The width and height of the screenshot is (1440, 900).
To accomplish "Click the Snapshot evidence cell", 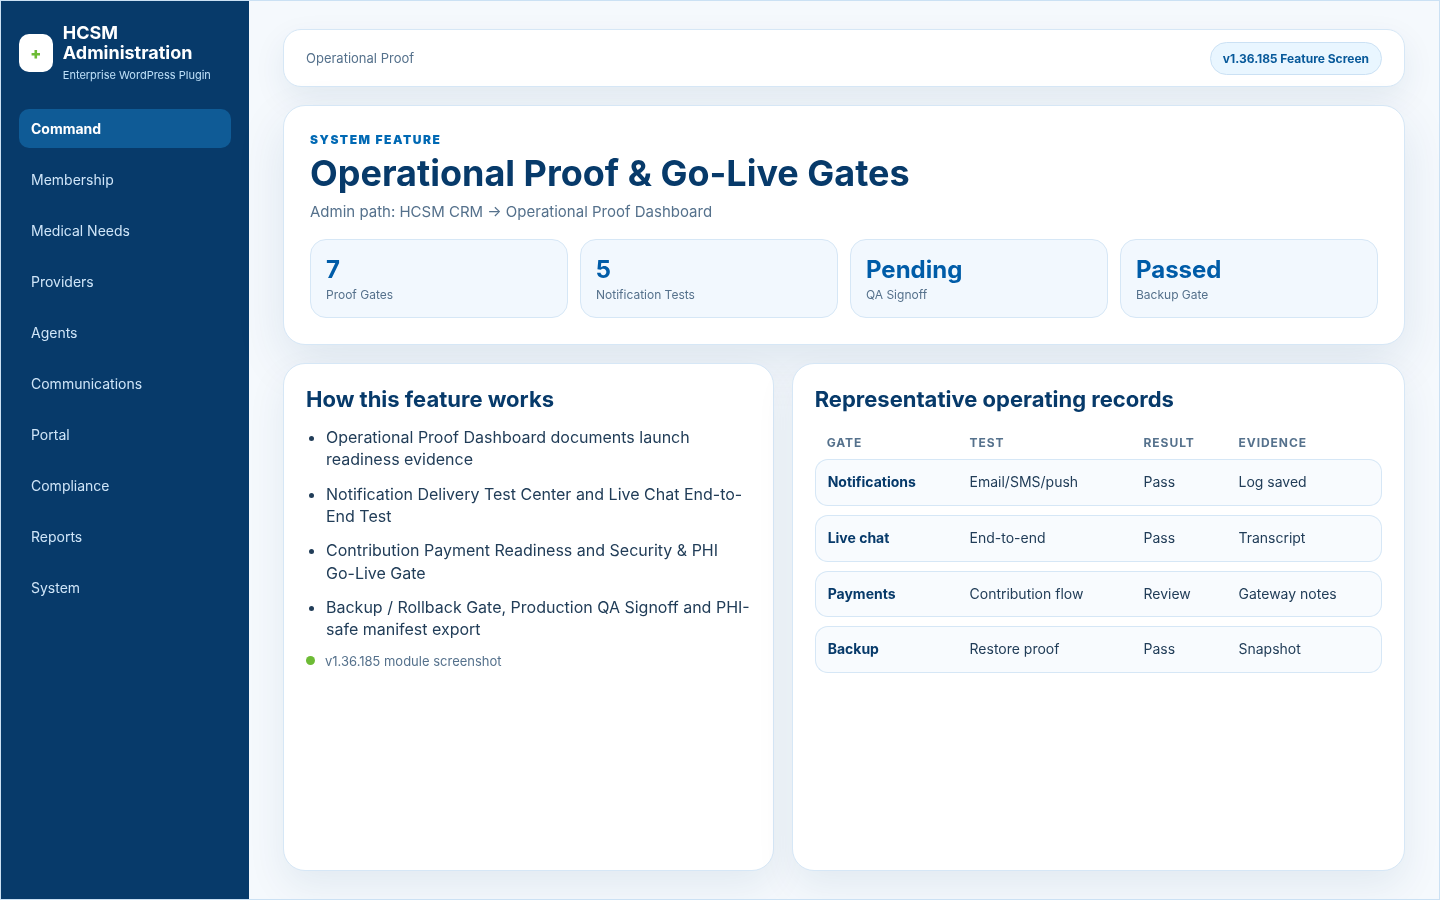I will pyautogui.click(x=1269, y=649).
